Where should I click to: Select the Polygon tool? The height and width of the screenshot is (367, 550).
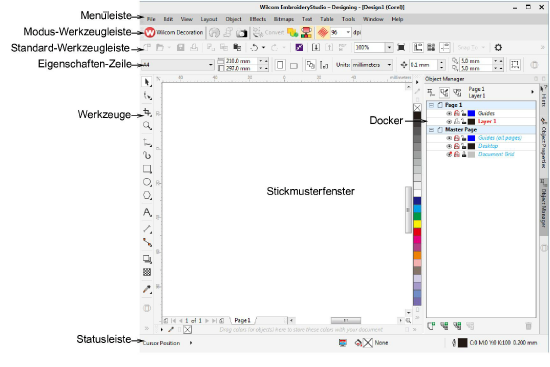pos(147,196)
